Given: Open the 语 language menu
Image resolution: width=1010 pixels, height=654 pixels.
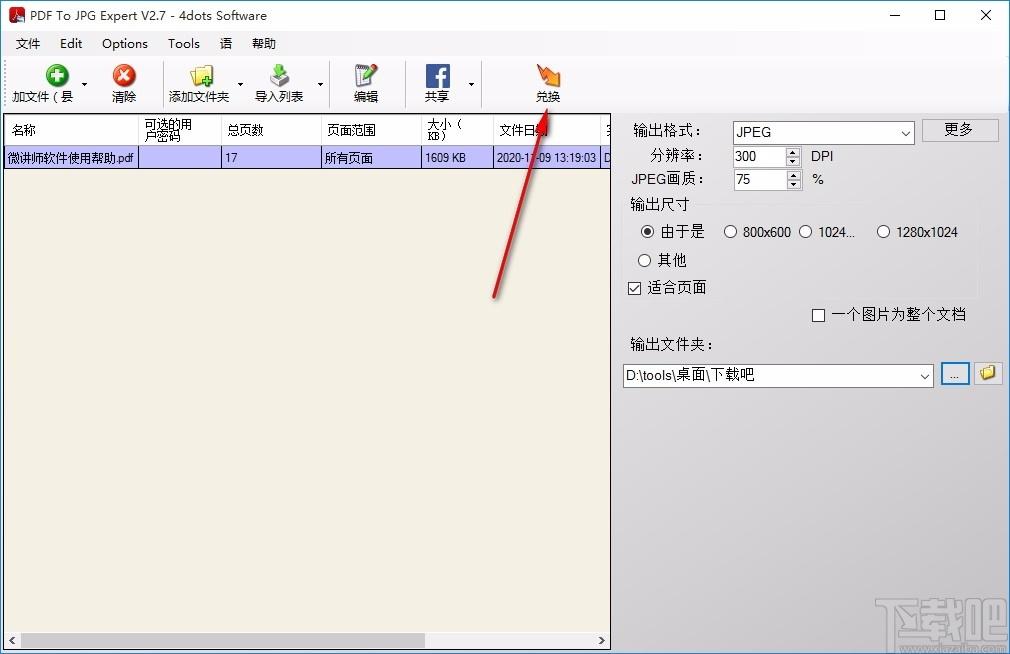Looking at the screenshot, I should [x=226, y=43].
